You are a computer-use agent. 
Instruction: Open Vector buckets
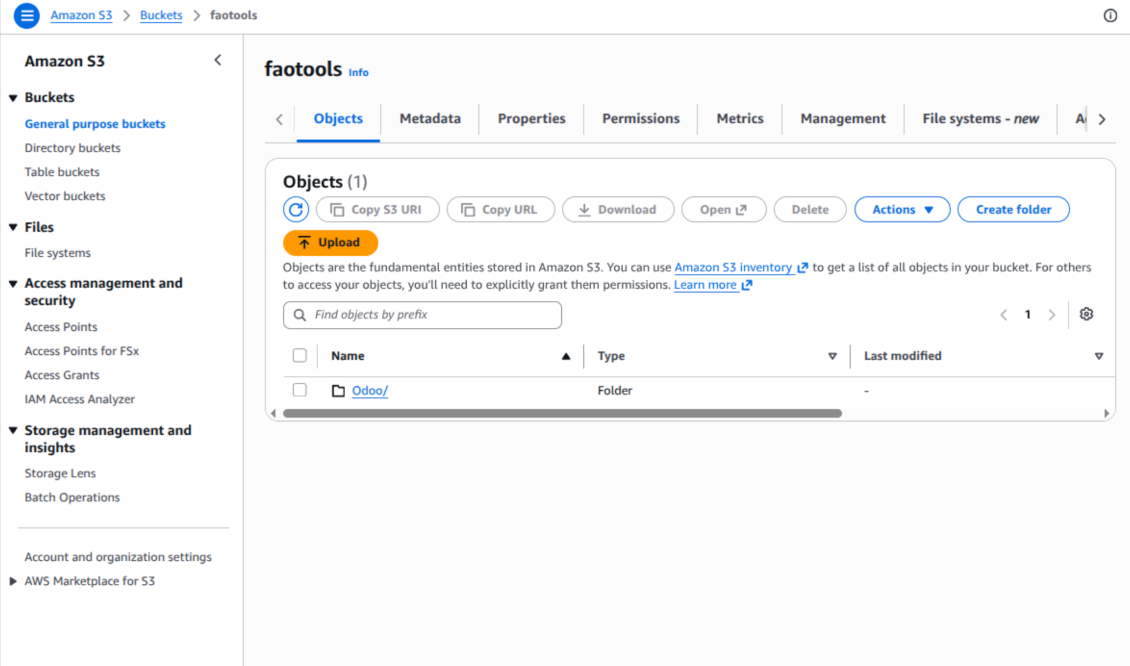(65, 196)
